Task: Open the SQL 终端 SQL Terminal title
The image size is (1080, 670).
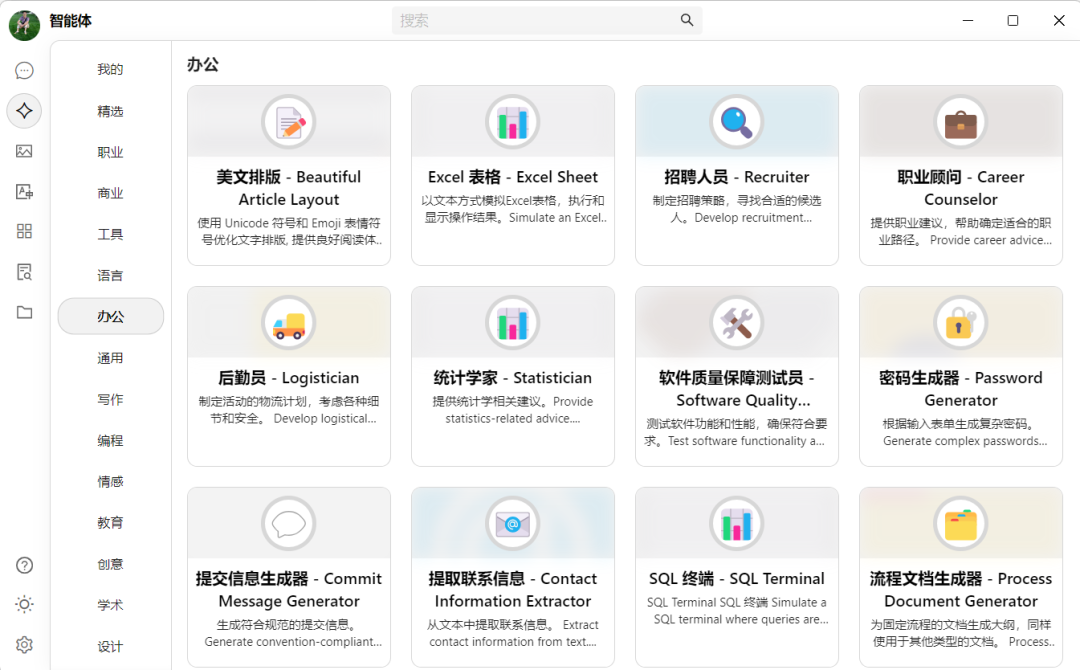Action: [x=736, y=579]
